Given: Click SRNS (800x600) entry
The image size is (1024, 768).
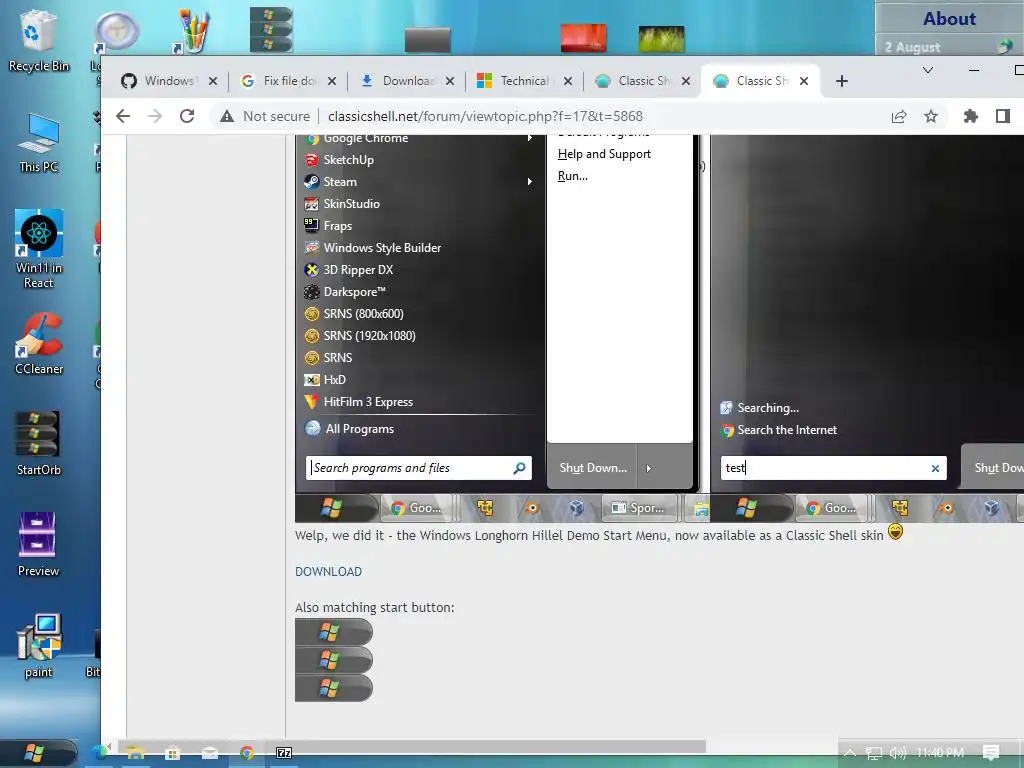Looking at the screenshot, I should tap(363, 314).
